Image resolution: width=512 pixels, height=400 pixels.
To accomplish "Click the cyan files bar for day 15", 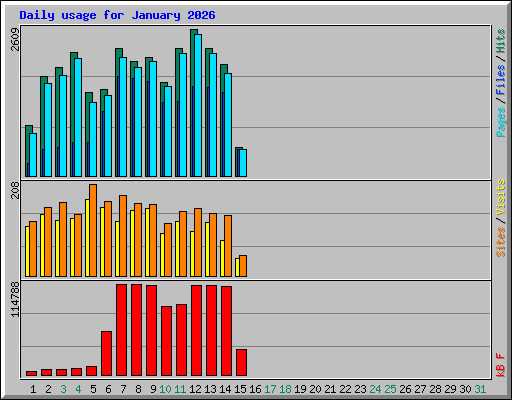I will click(x=243, y=163).
